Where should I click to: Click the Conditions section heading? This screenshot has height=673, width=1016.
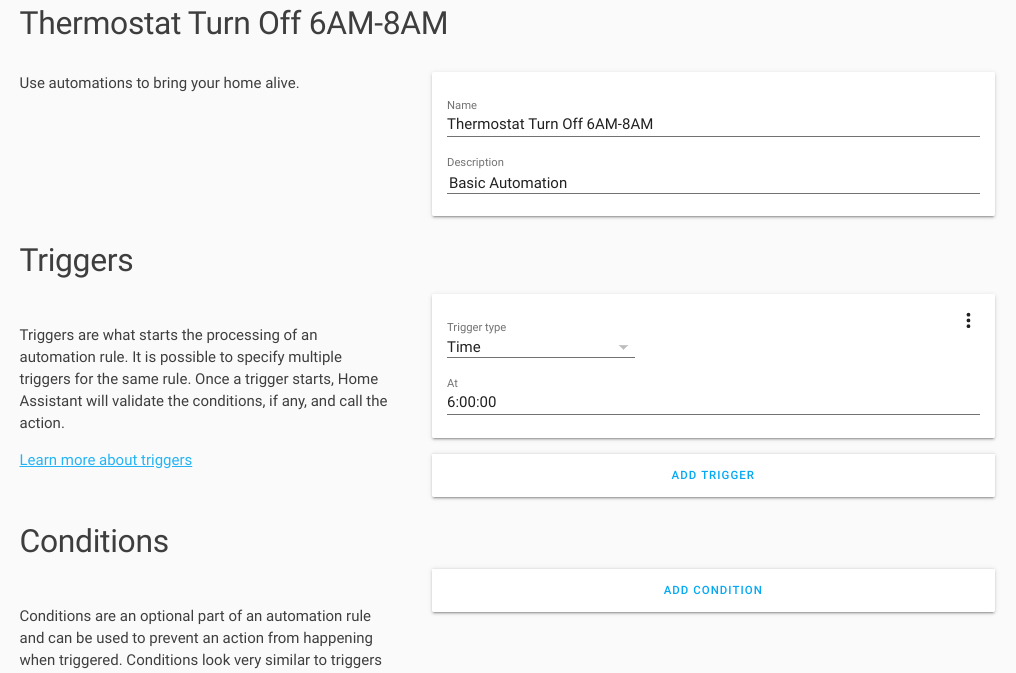click(x=94, y=541)
